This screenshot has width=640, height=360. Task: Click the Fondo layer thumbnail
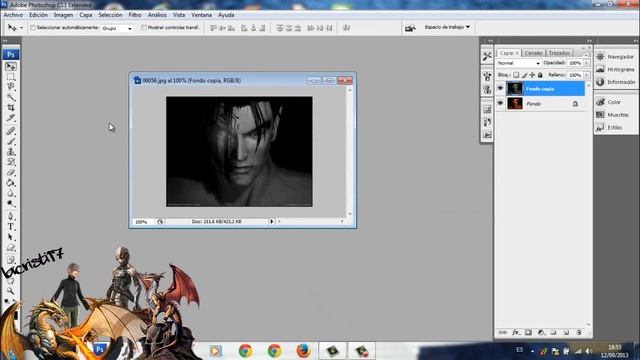515,103
